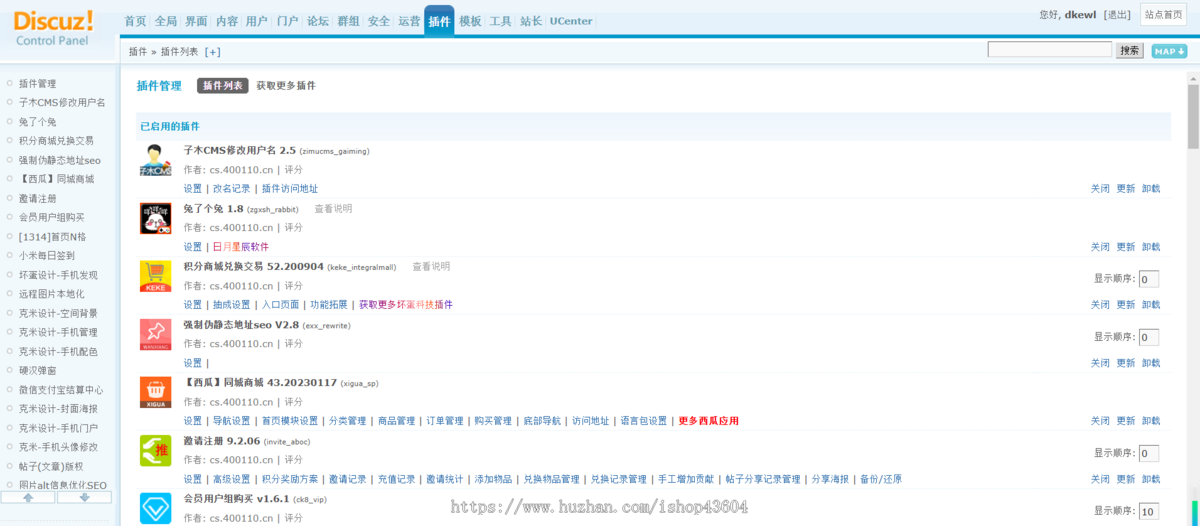Viewport: 1200px width, 526px height.
Task: Click 卸载 for 兔了个兔 plugin
Action: pyautogui.click(x=1151, y=246)
